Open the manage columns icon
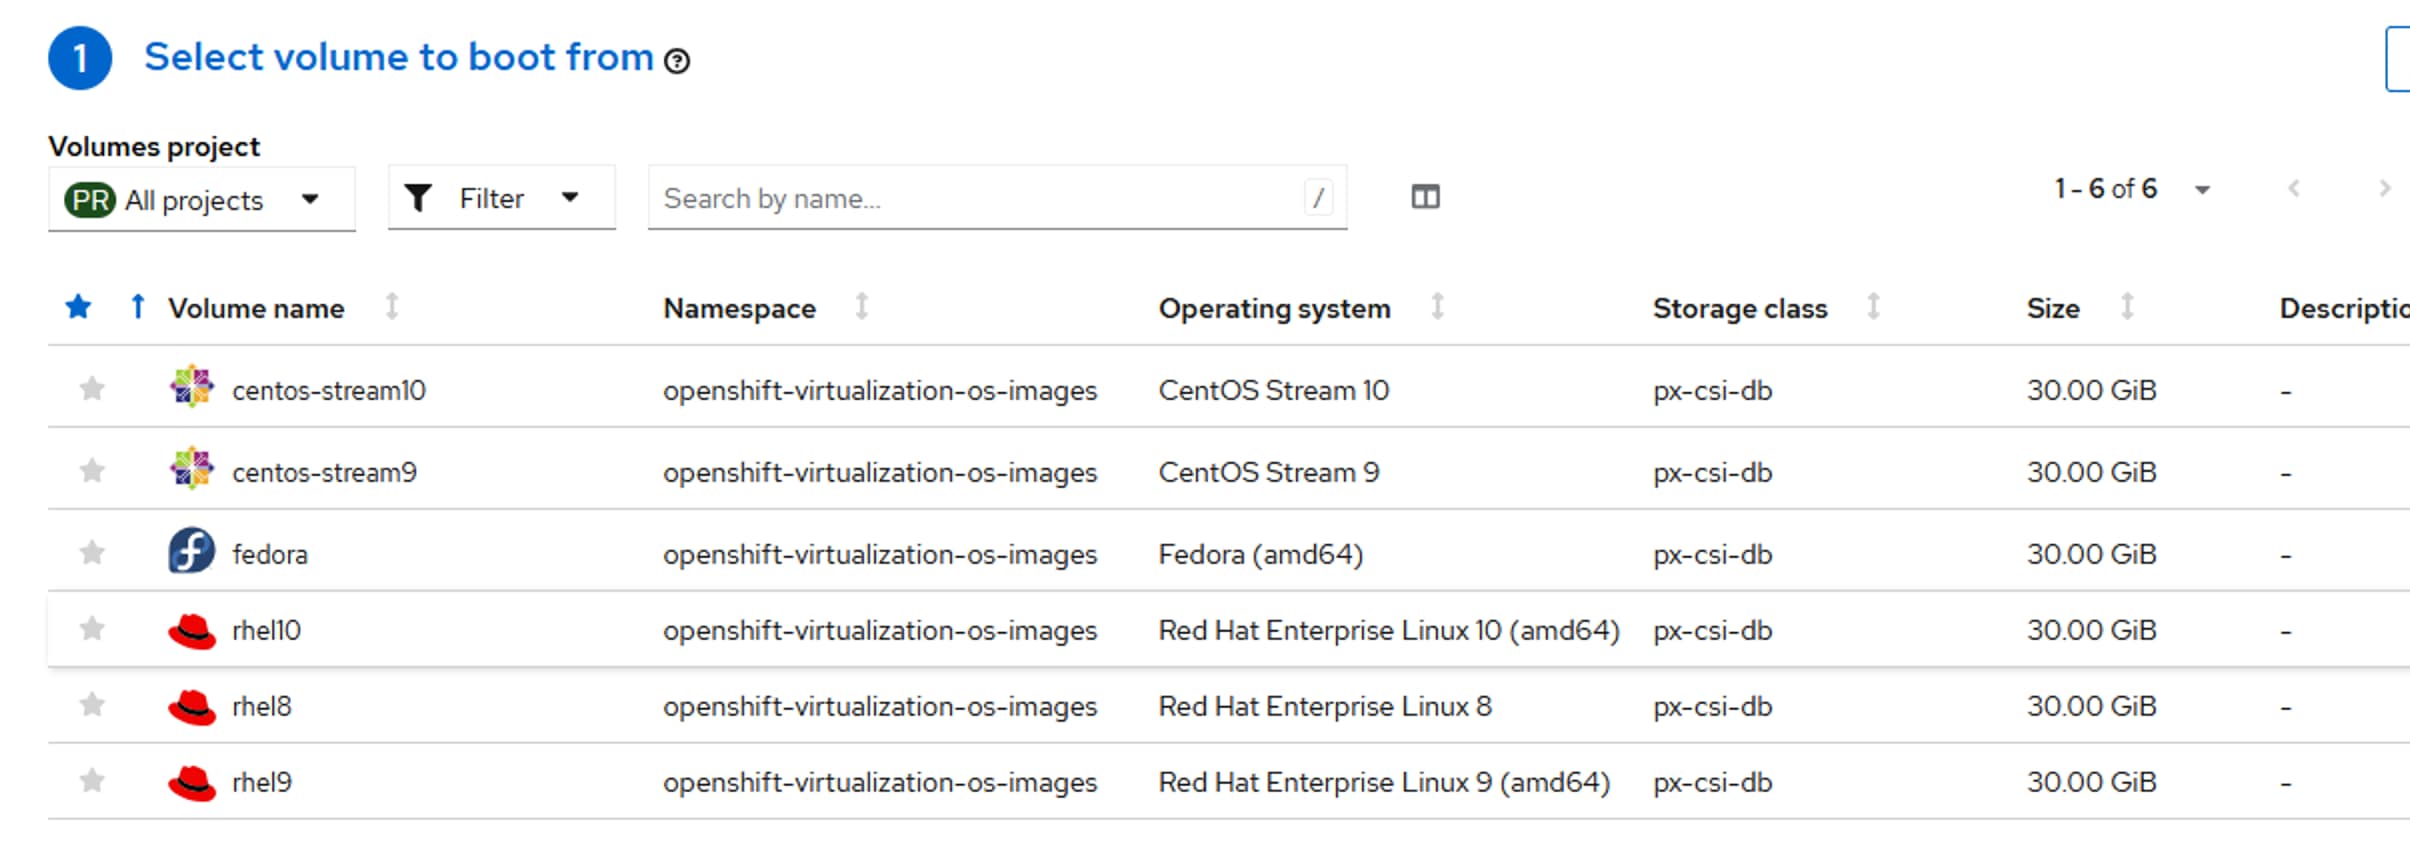Image resolution: width=2410 pixels, height=842 pixels. [1425, 197]
